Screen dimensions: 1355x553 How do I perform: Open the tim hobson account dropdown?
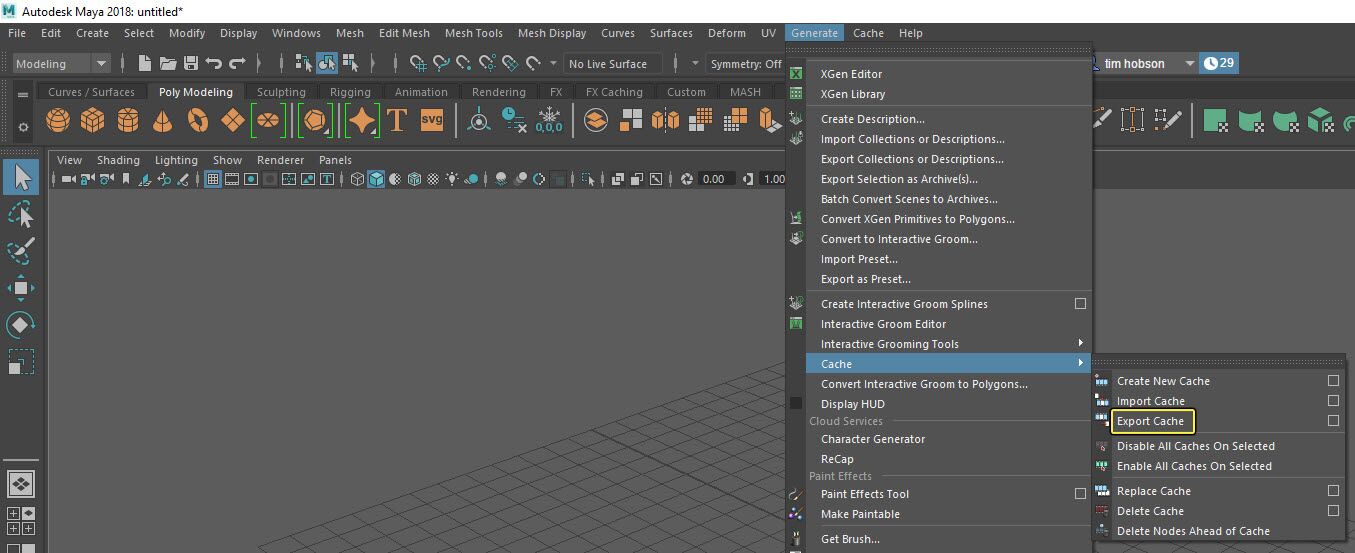(1189, 64)
